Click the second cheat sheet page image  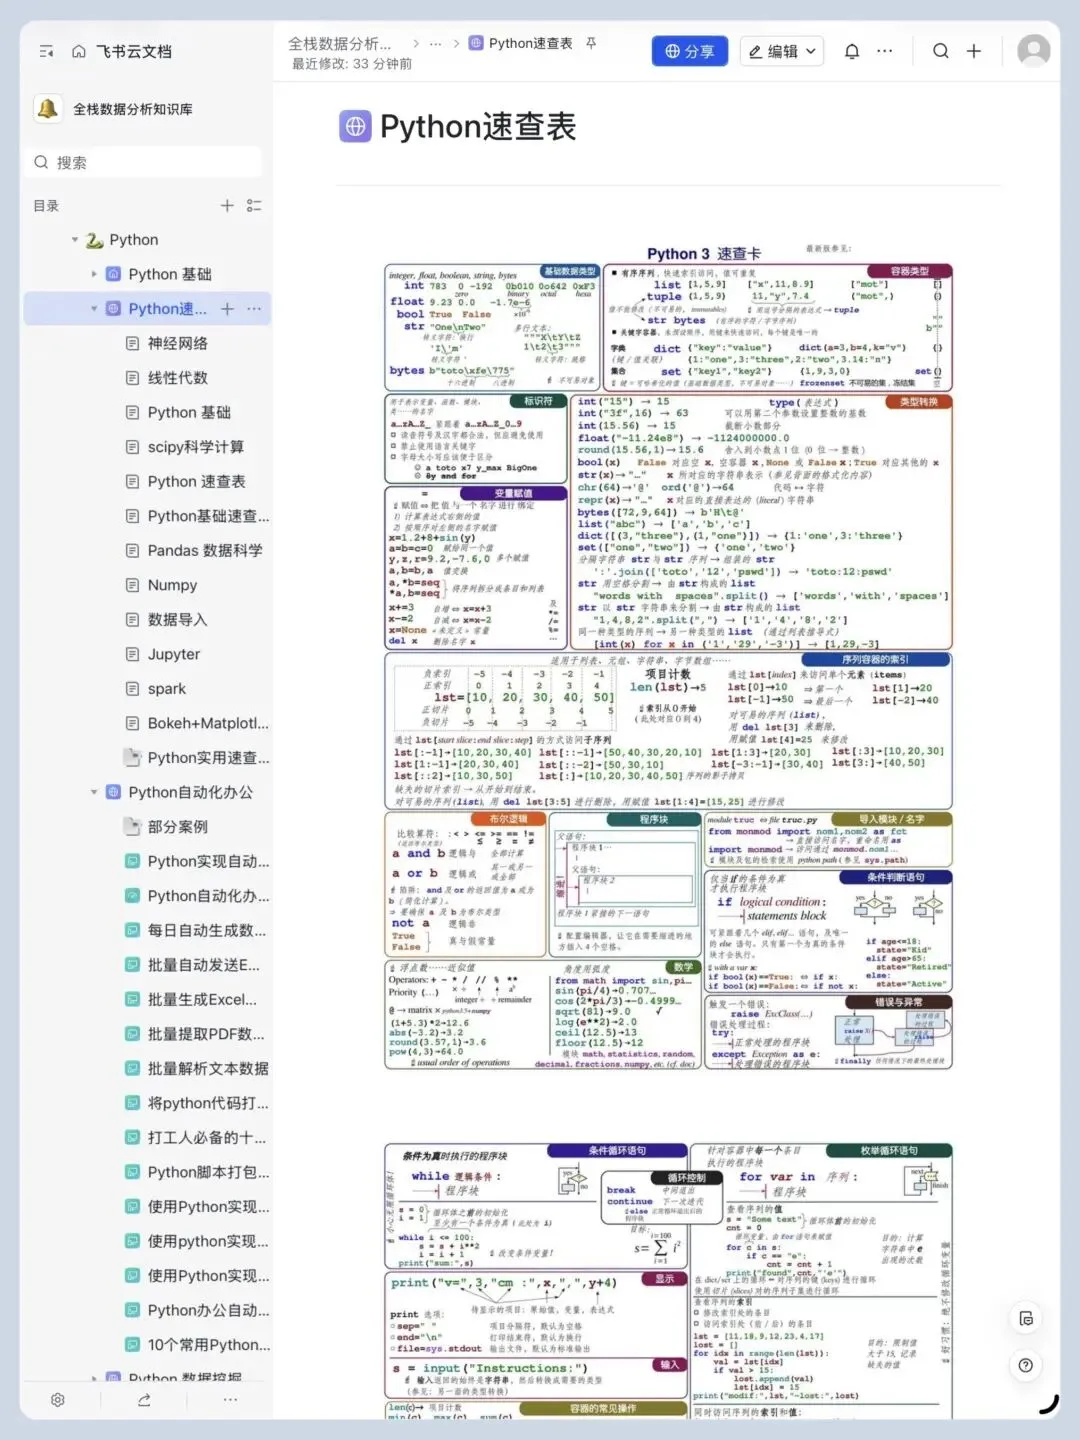pos(669,1281)
